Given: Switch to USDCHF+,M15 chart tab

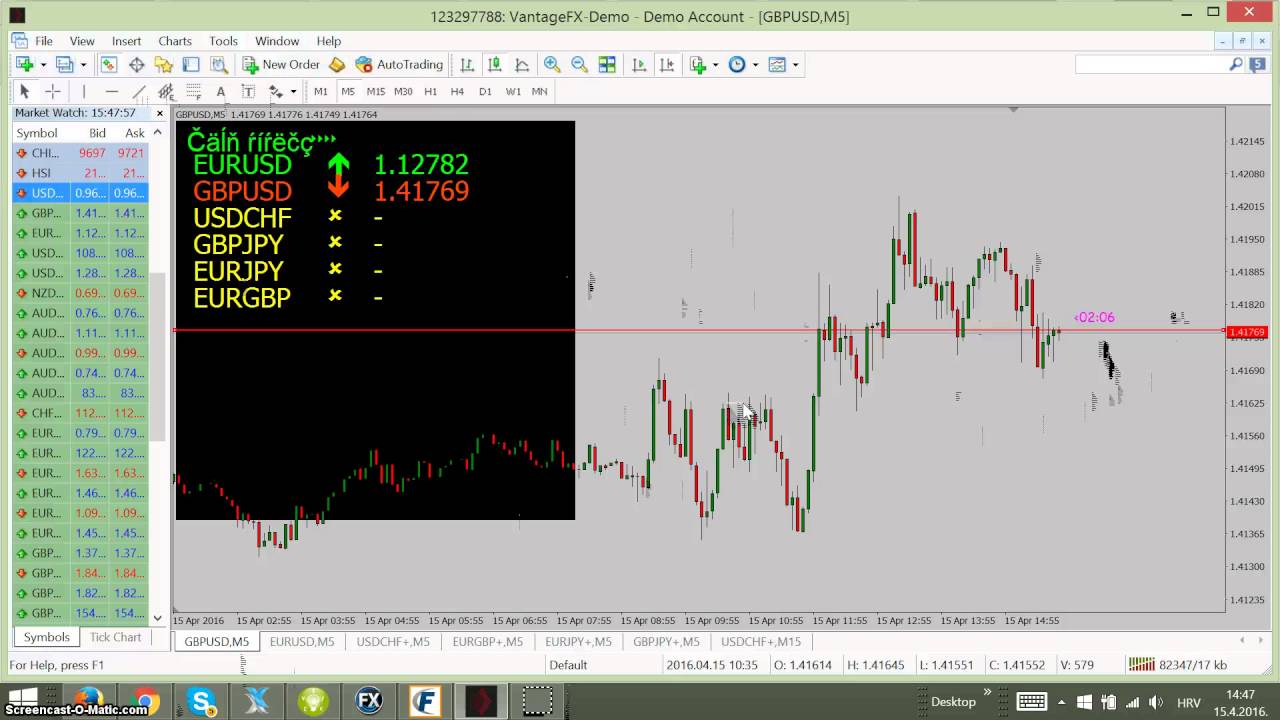Looking at the screenshot, I should tap(761, 642).
